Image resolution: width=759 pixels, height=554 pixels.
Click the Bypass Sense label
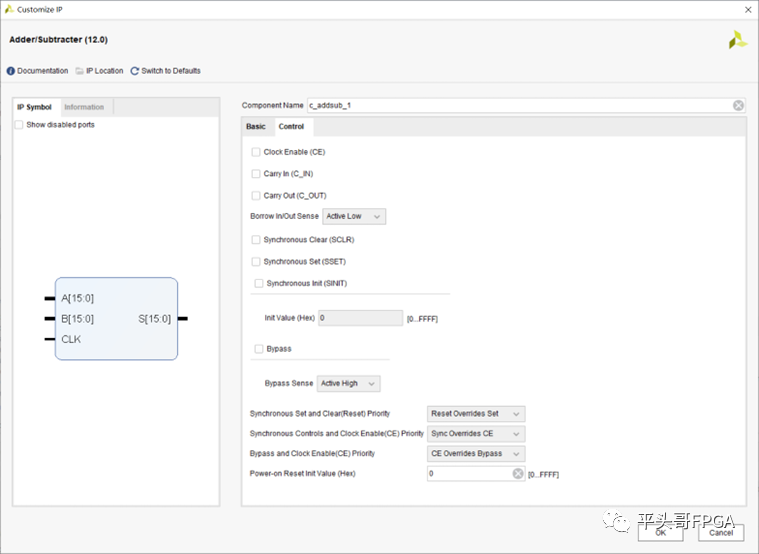[x=289, y=383]
